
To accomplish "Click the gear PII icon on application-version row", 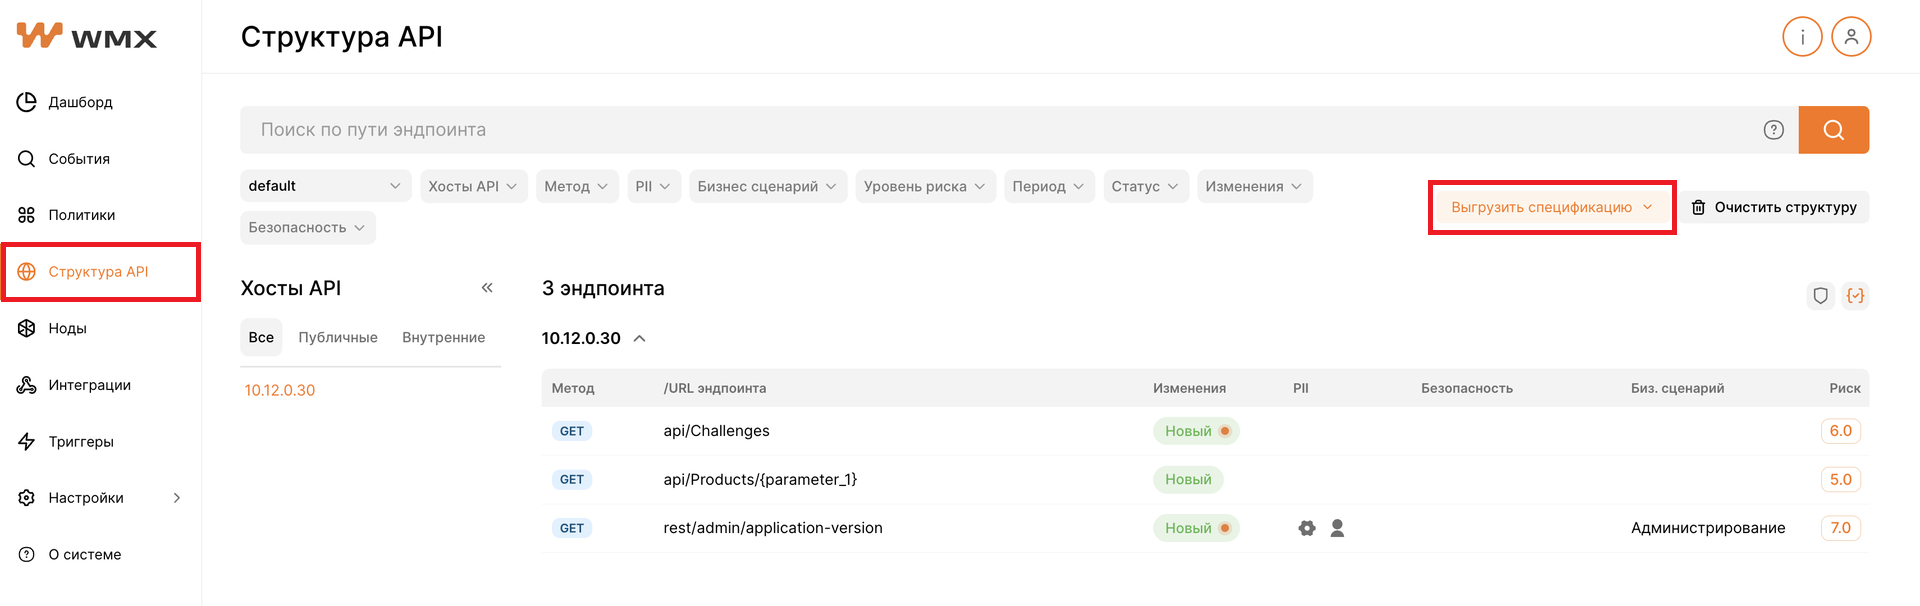I will tap(1306, 528).
